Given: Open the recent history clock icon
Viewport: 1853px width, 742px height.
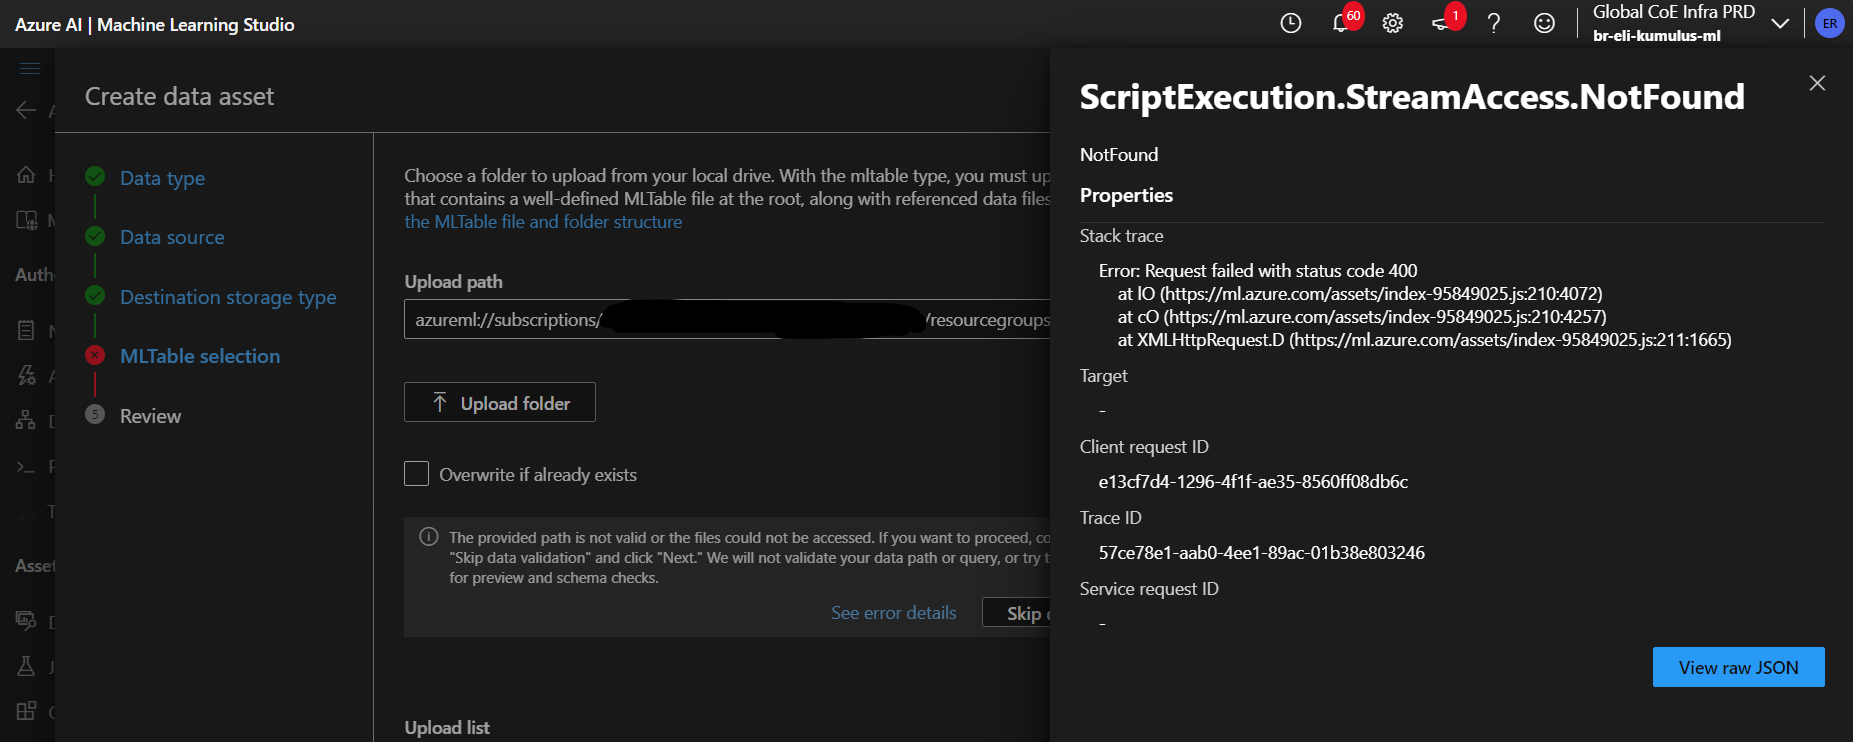Looking at the screenshot, I should click(x=1291, y=23).
